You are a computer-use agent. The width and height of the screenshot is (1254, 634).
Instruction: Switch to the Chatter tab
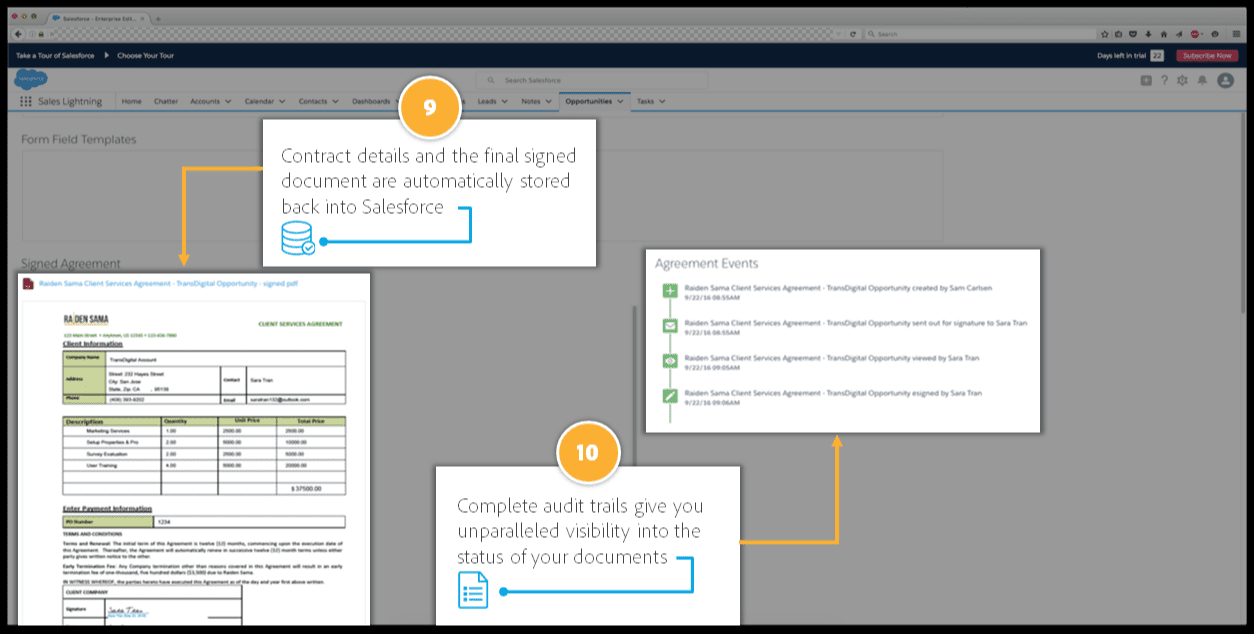[165, 101]
